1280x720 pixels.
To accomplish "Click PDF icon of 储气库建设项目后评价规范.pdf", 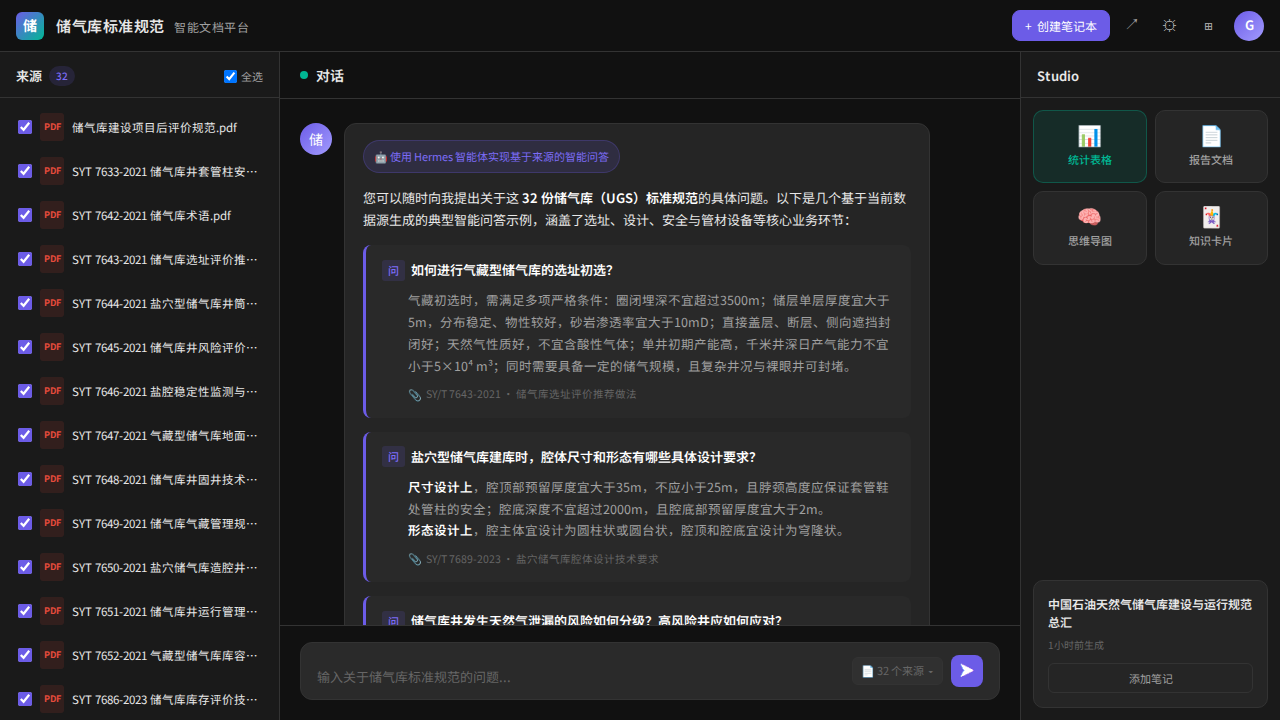I will 52,127.
